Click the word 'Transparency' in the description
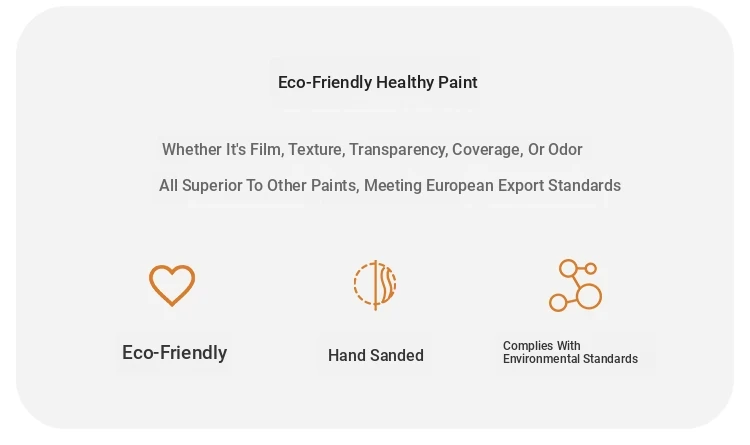This screenshot has height=445, width=750. tap(396, 150)
